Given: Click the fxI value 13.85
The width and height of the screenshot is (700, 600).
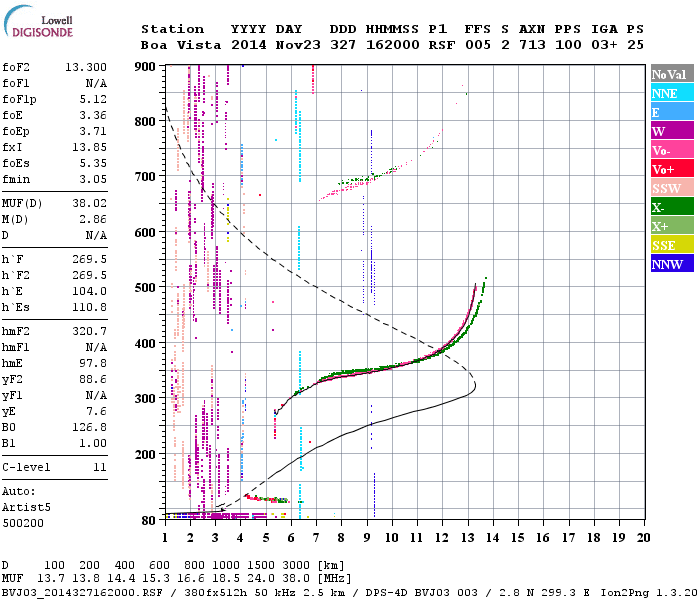Looking at the screenshot, I should 89,147.
